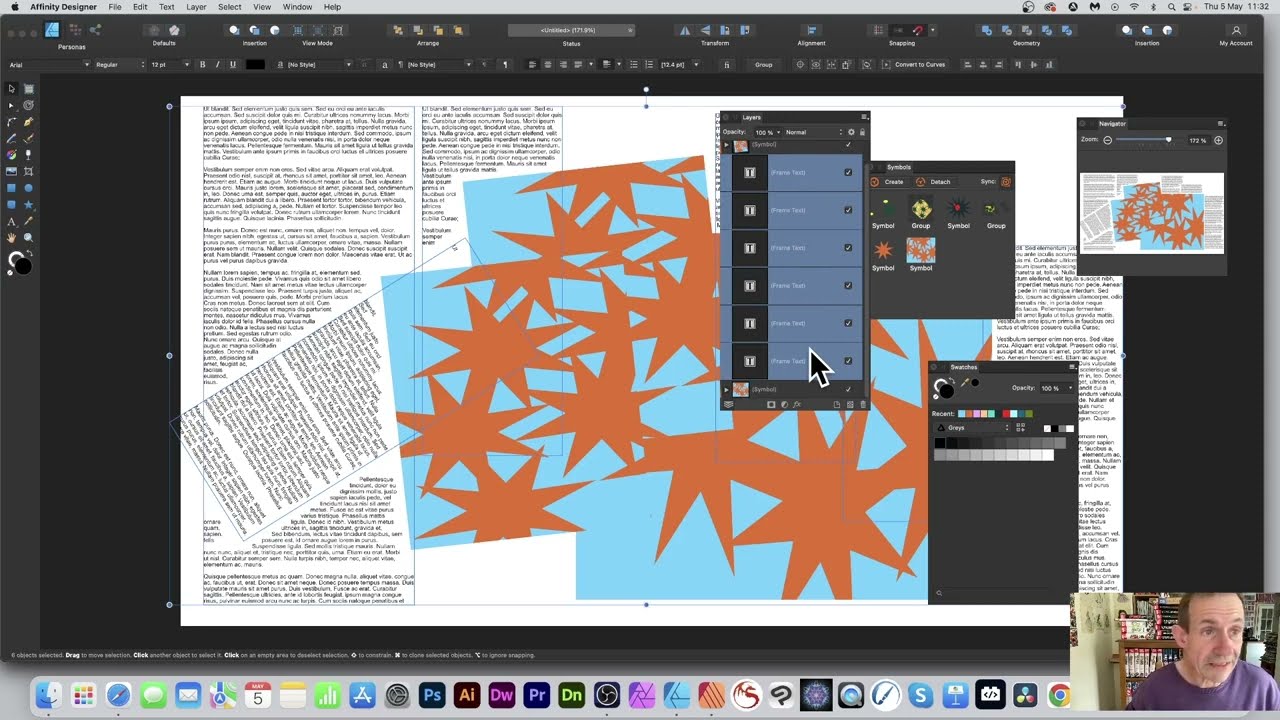Toggle Sync in the Symbols panel

coord(1006,182)
